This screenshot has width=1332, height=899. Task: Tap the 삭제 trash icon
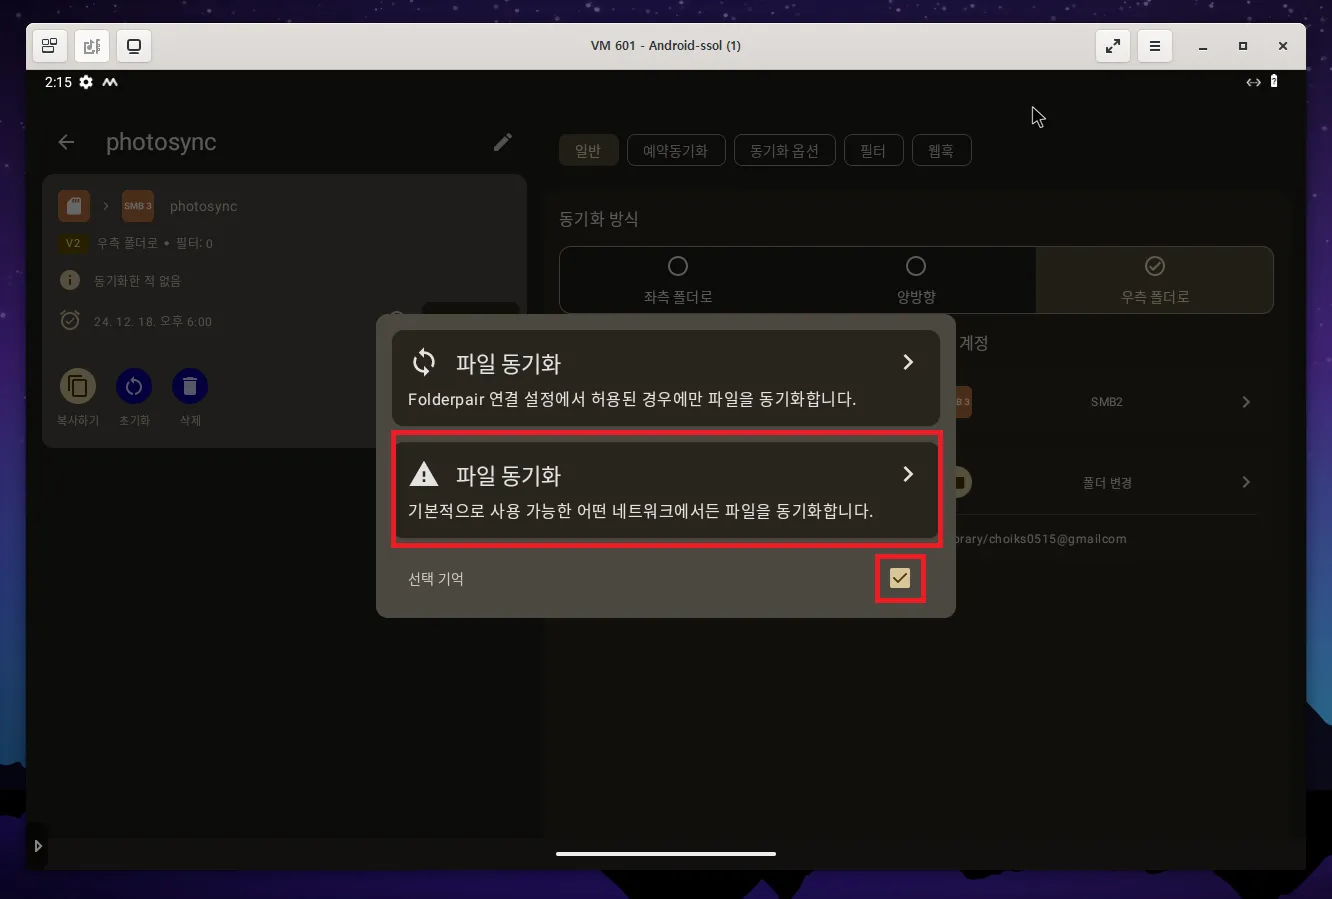coord(190,385)
